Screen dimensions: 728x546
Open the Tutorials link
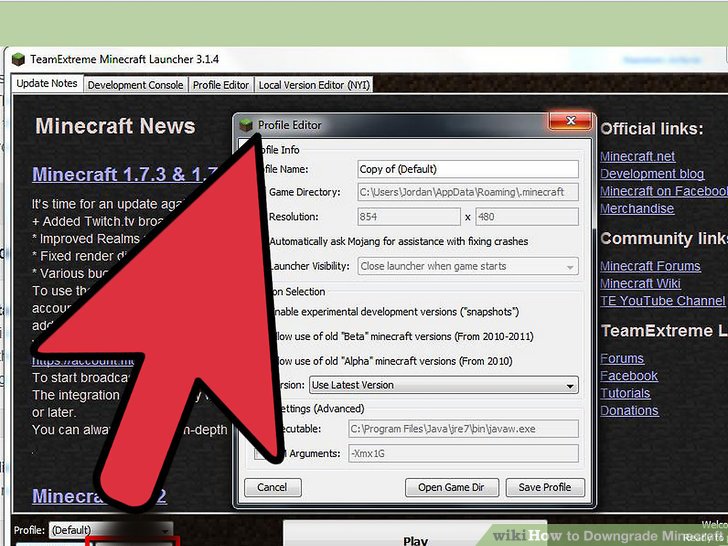click(625, 393)
